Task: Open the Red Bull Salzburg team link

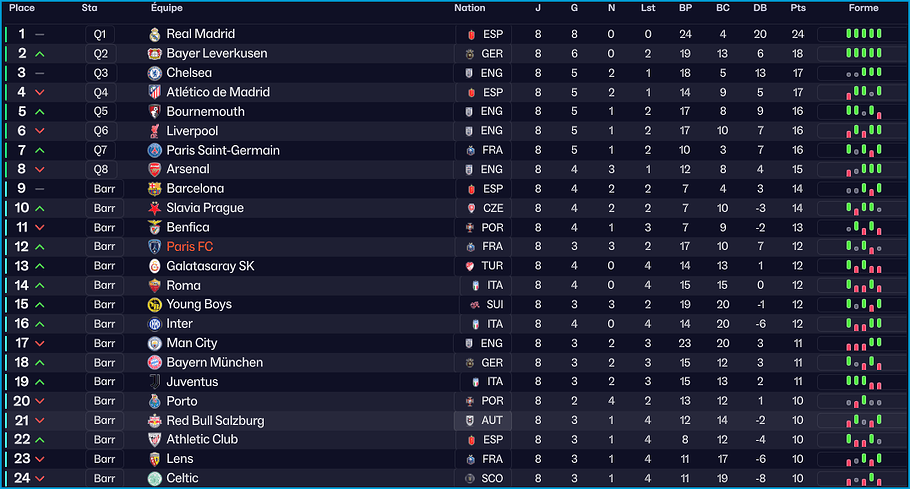Action: (x=215, y=421)
